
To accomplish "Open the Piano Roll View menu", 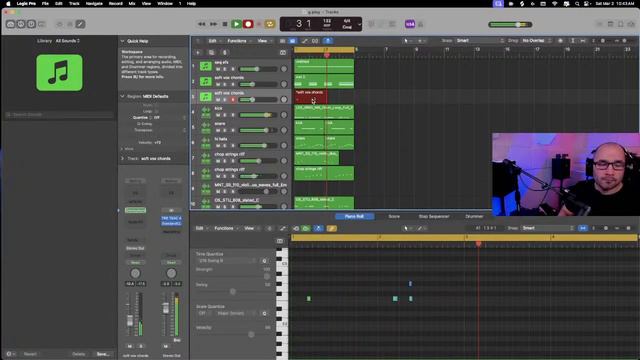I will click(251, 228).
